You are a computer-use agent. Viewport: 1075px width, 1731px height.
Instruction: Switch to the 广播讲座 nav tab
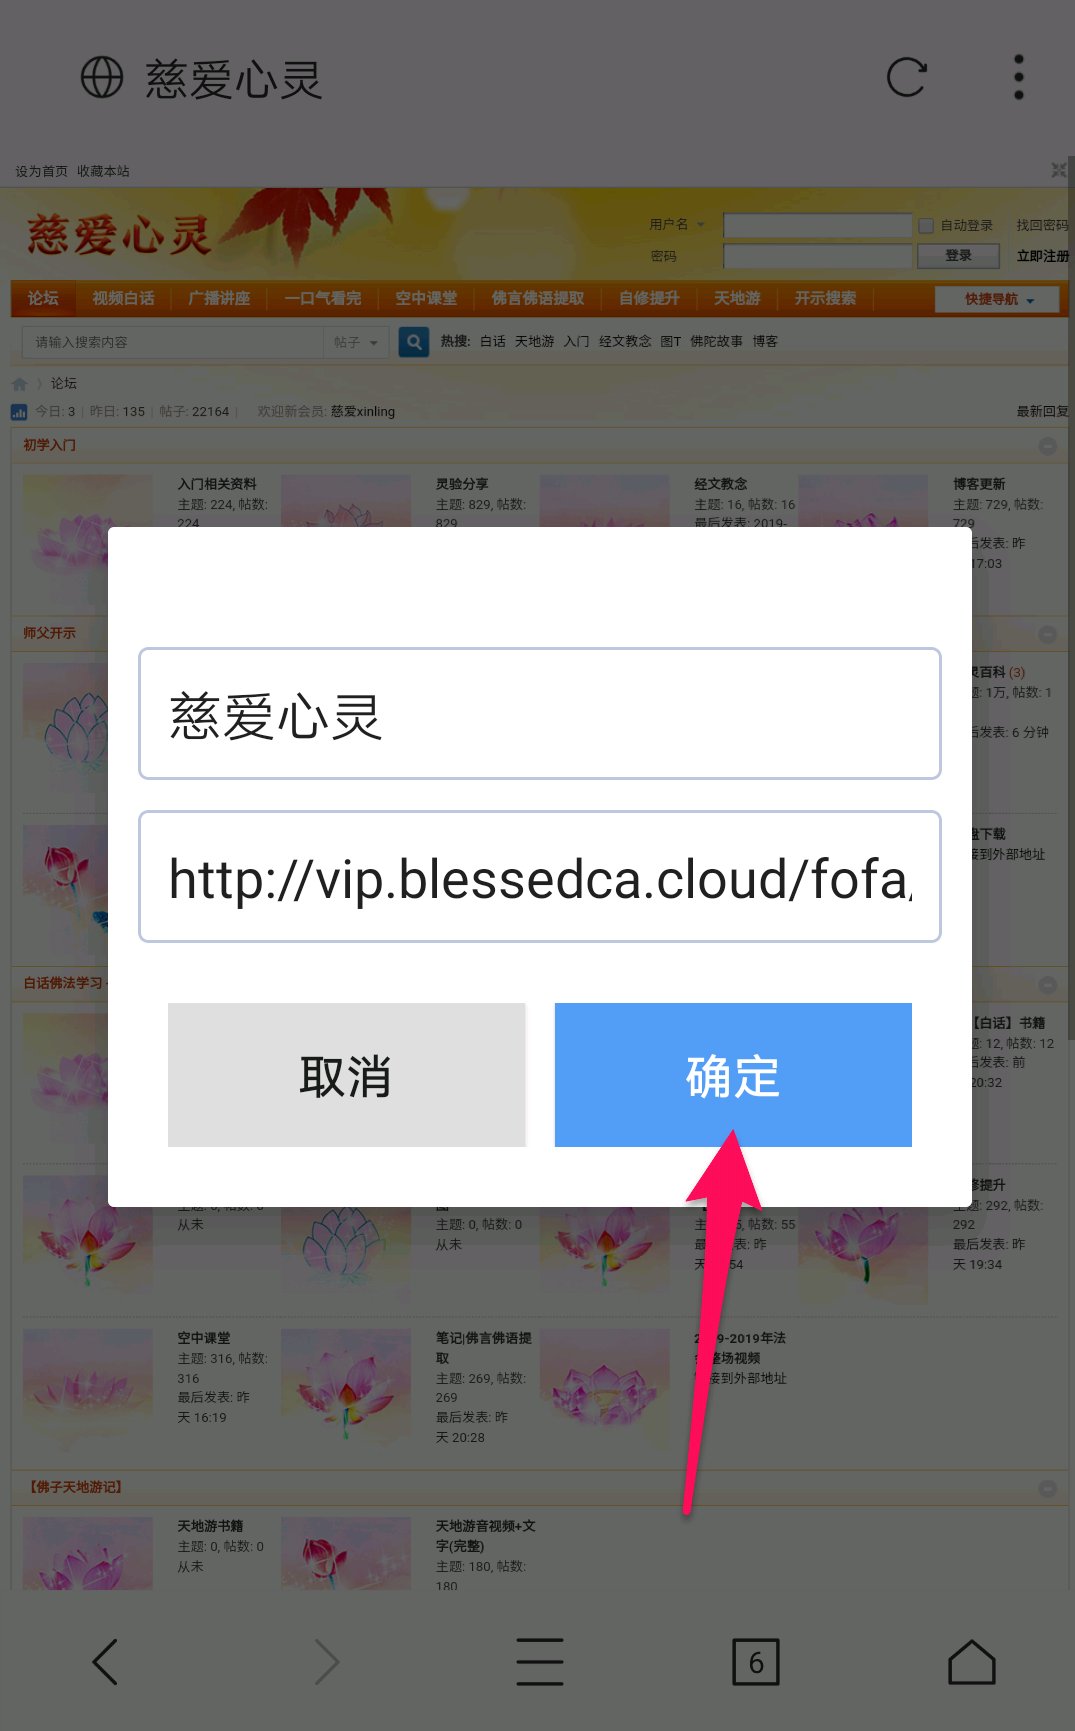coord(219,298)
